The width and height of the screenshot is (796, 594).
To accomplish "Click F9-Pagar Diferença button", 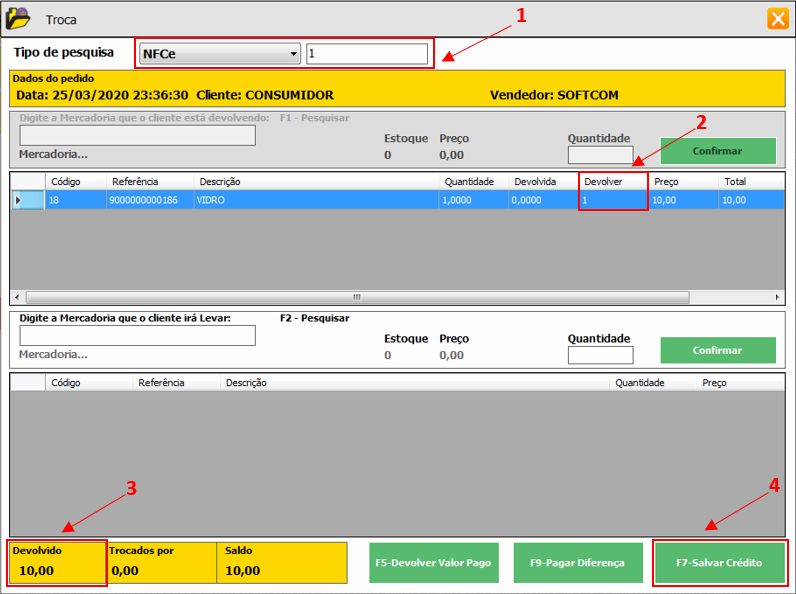I will (576, 563).
